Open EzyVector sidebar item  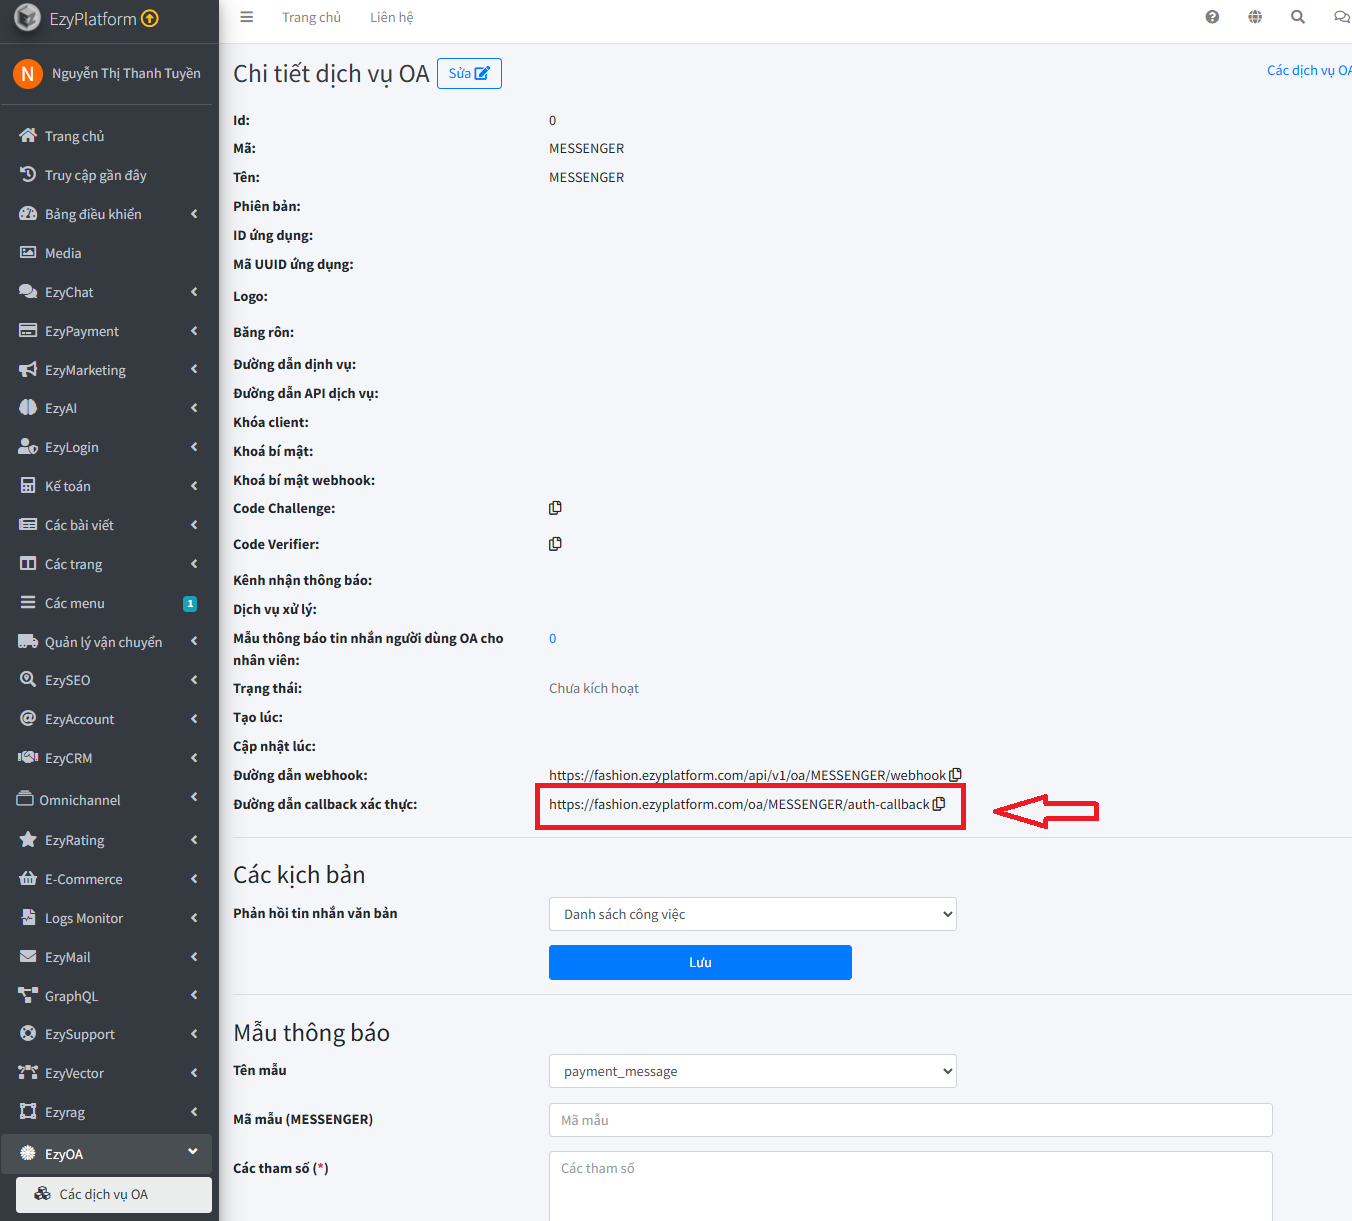(107, 1073)
